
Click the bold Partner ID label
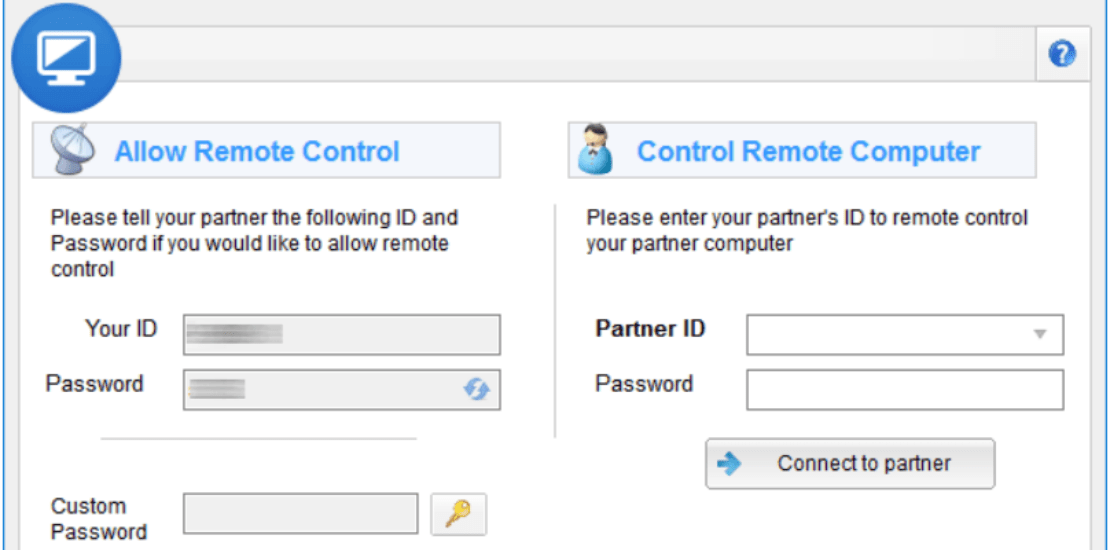point(651,328)
